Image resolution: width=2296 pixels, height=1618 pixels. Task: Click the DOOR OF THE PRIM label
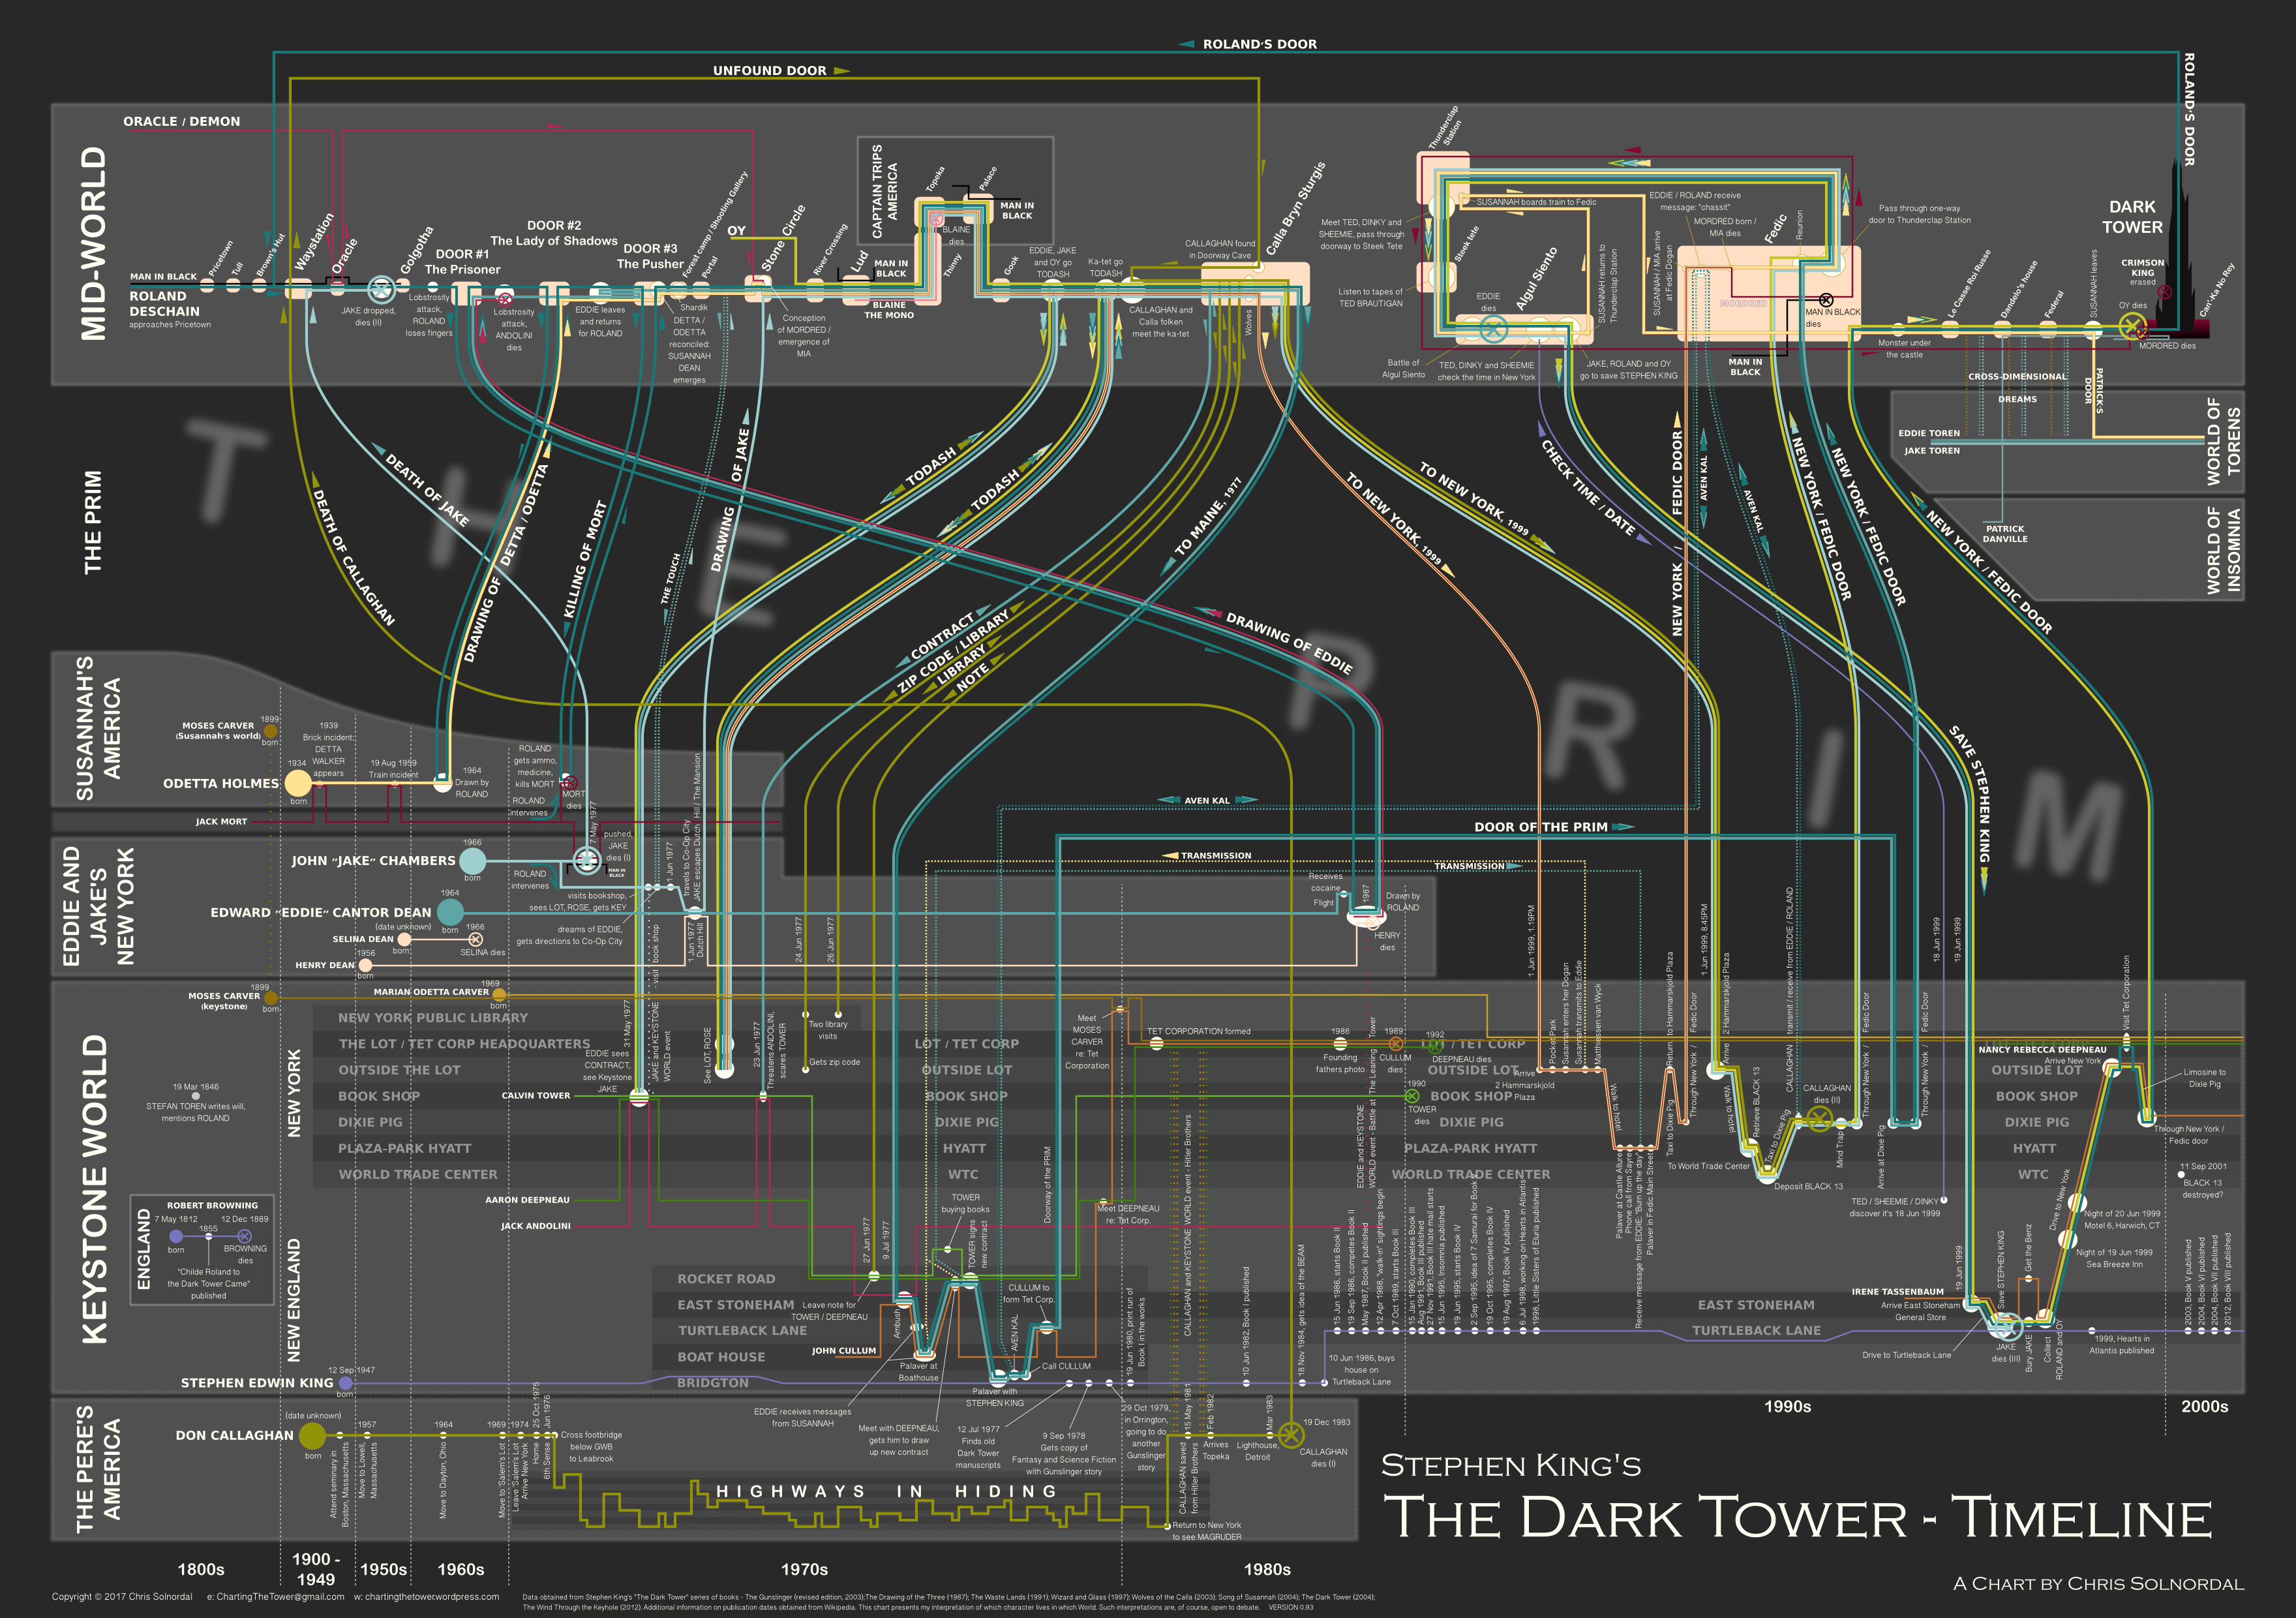[x=1541, y=827]
